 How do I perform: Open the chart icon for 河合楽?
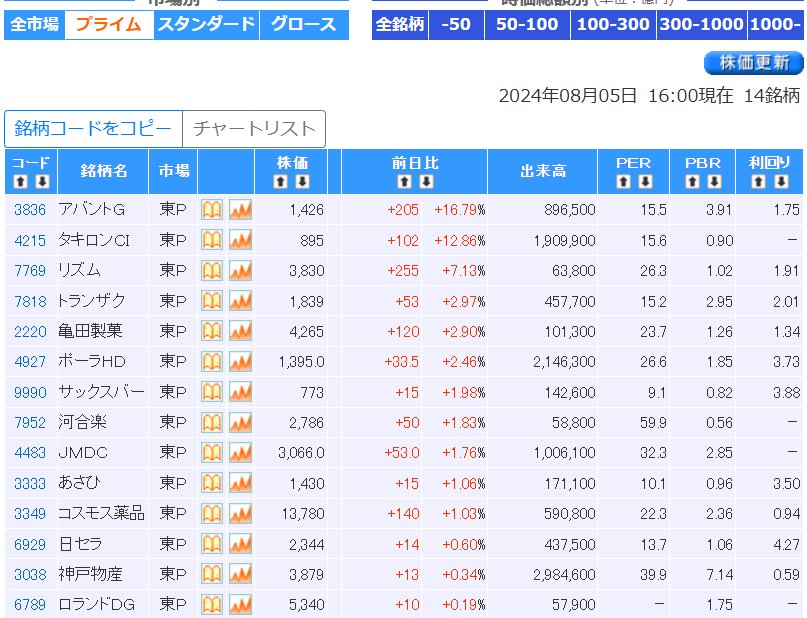(x=240, y=422)
